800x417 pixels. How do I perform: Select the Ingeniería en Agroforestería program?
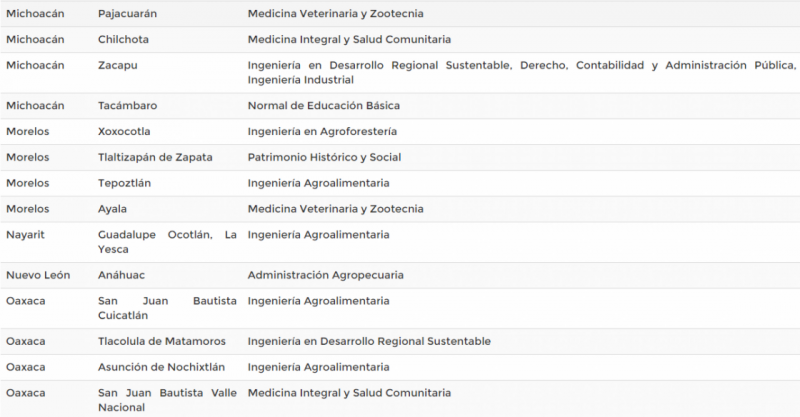pyautogui.click(x=322, y=131)
